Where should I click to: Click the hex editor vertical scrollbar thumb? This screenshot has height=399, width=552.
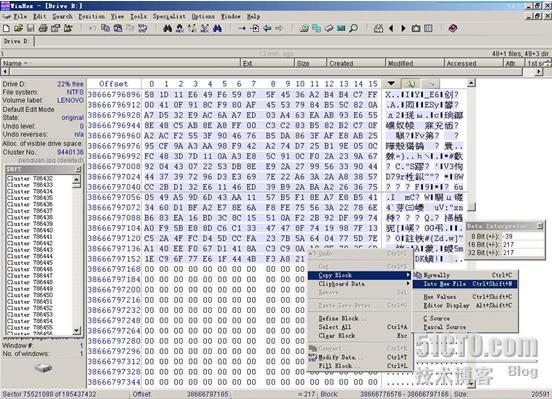coord(471,207)
